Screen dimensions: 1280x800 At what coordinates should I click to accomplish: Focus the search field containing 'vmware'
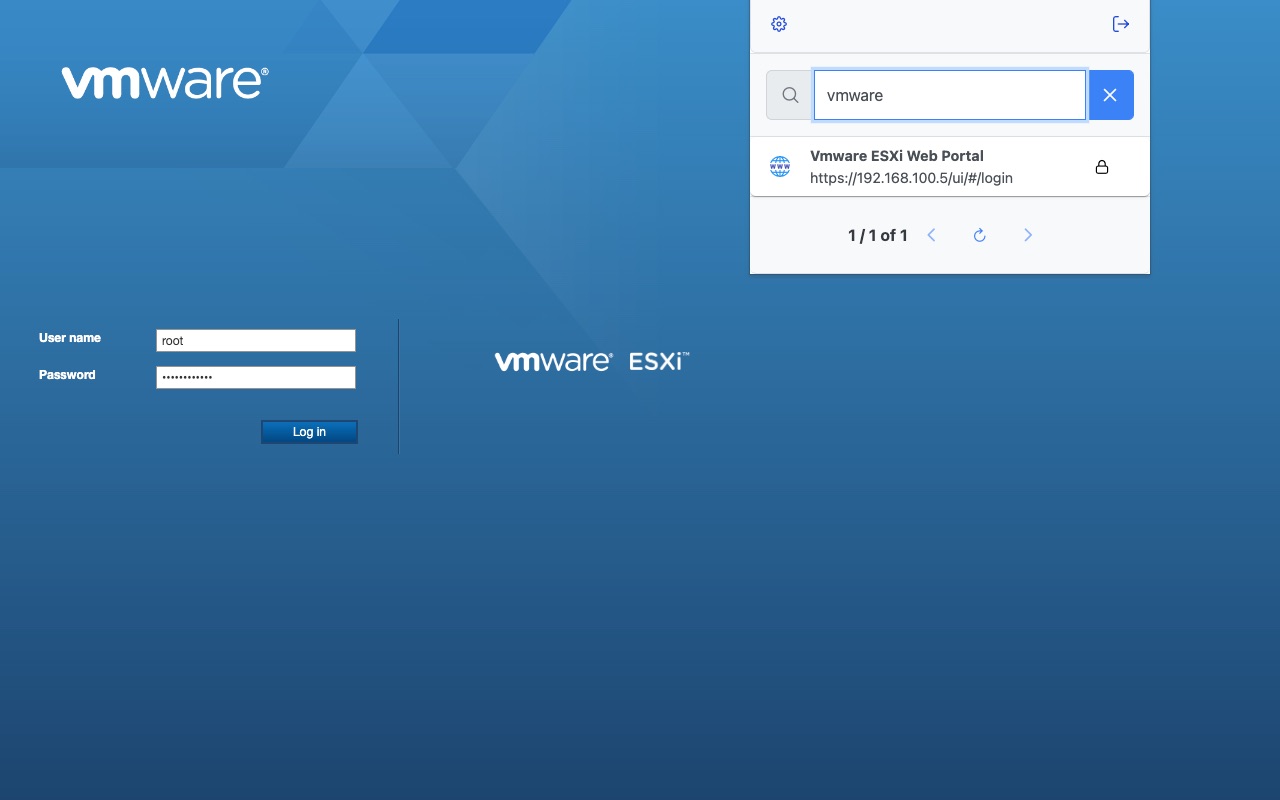click(x=950, y=95)
